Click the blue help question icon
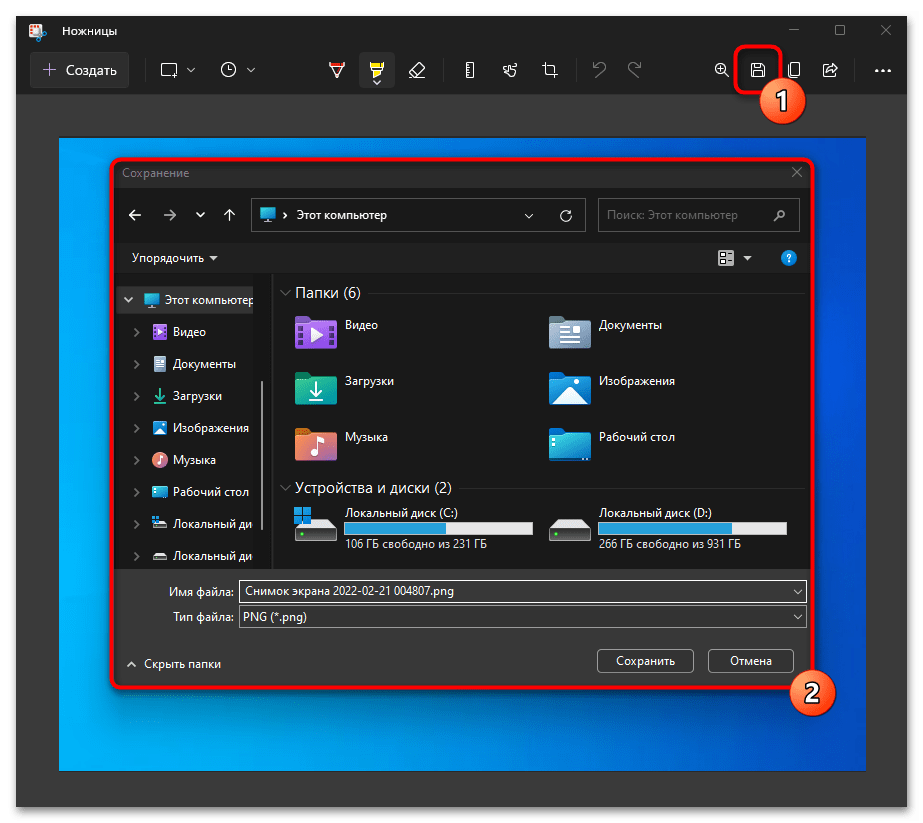 (788, 258)
